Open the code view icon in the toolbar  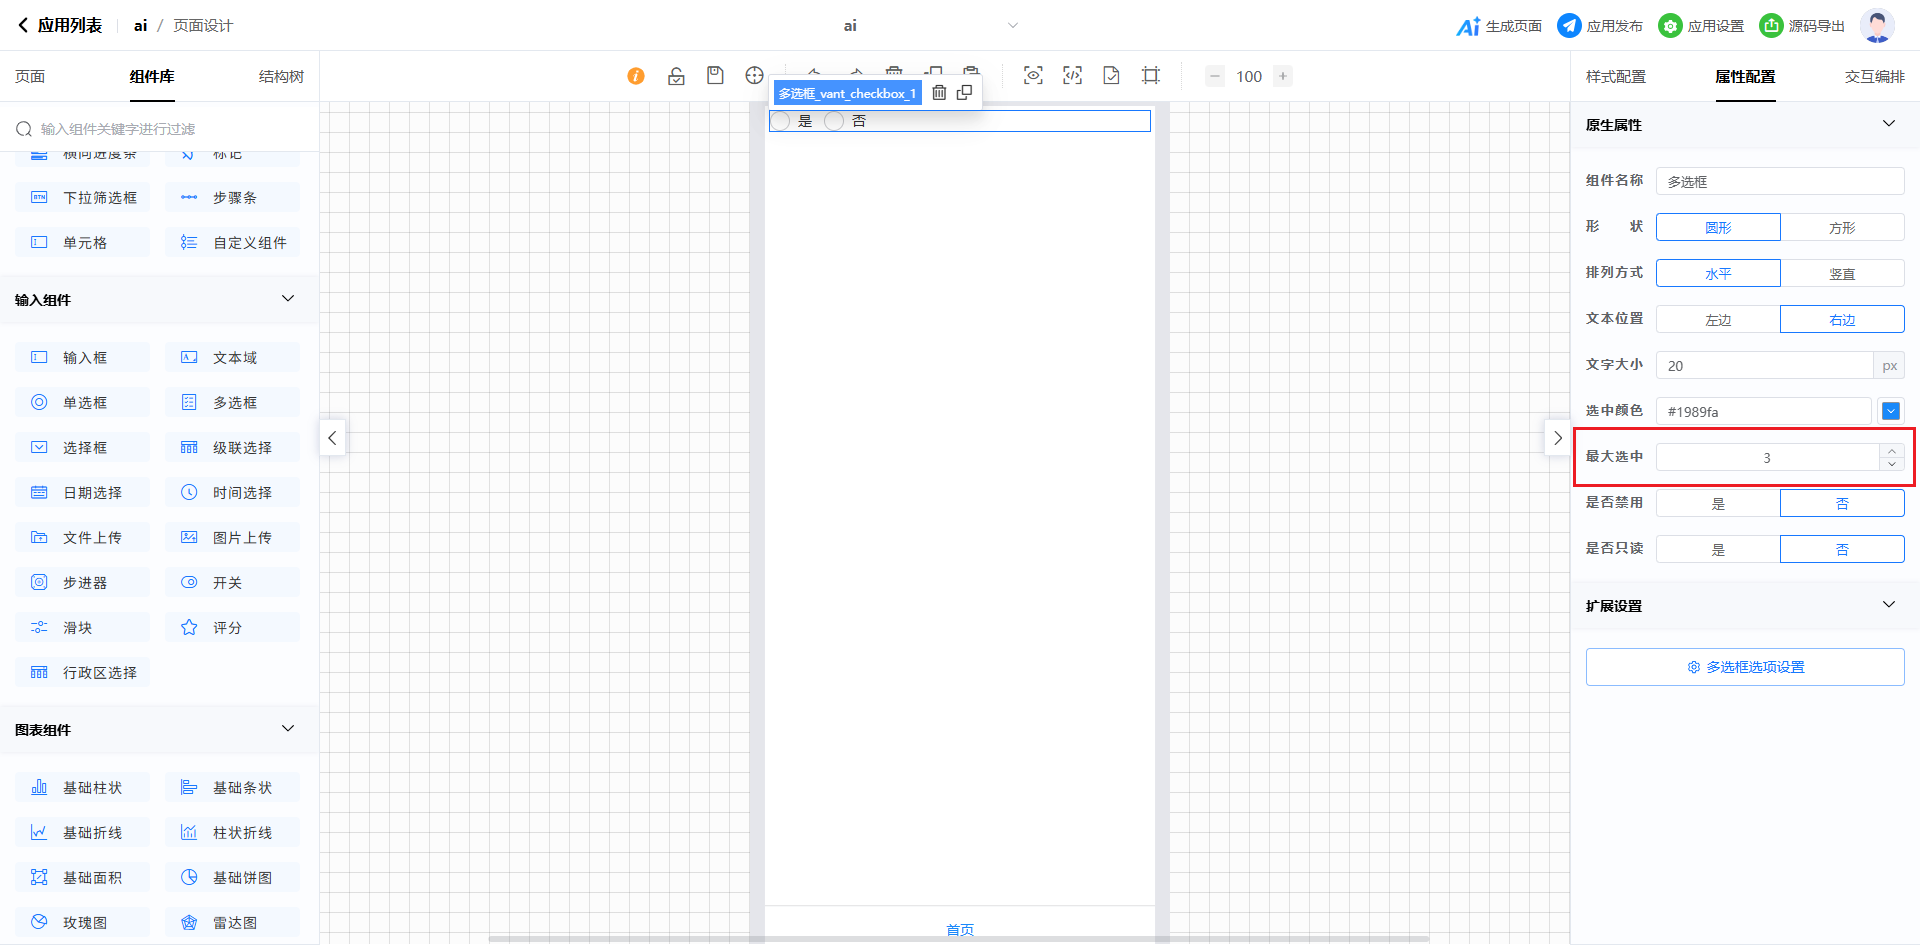pos(1072,76)
